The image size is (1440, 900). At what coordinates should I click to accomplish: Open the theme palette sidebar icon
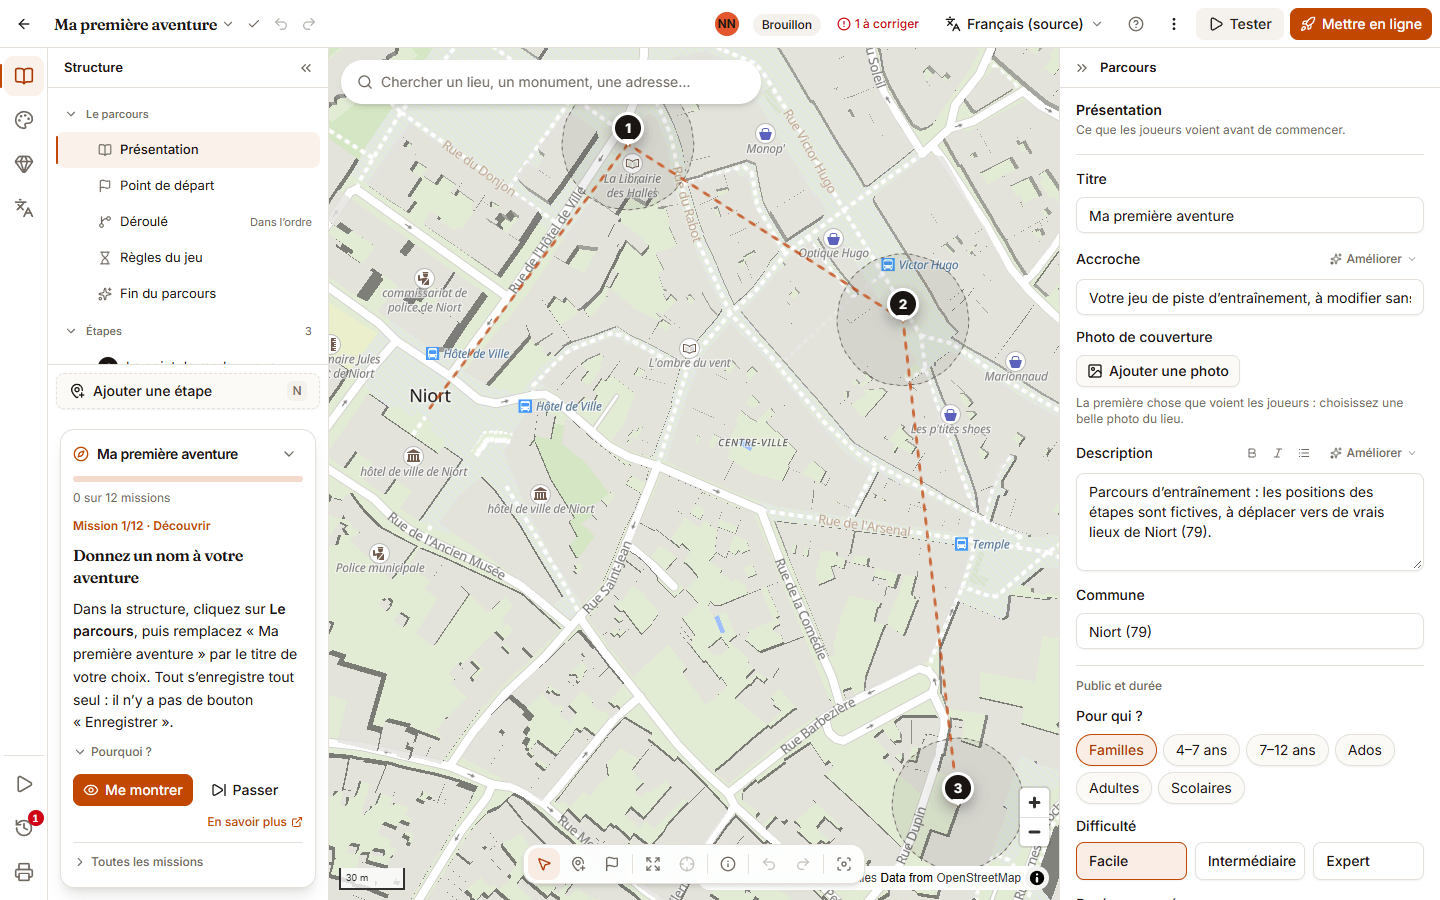pyautogui.click(x=24, y=120)
